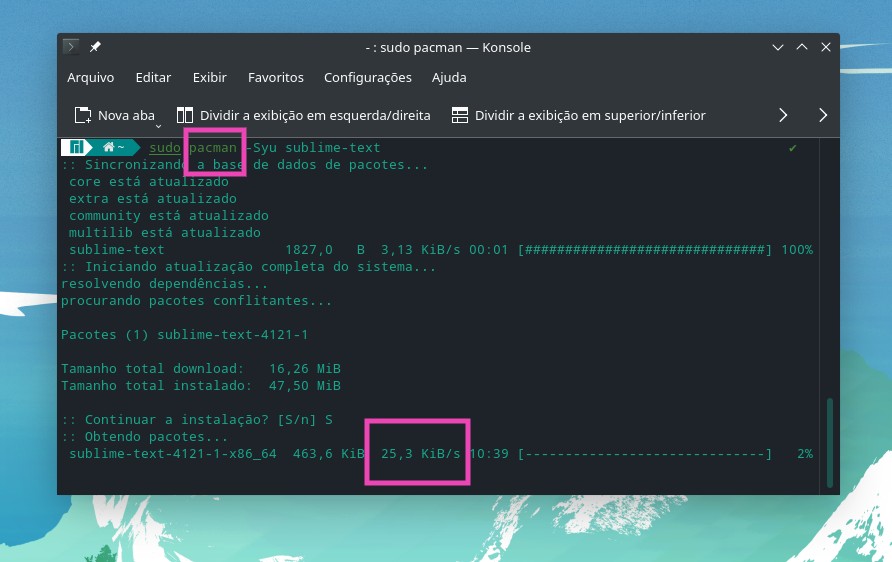Expand the Nova aba dropdown arrow
Viewport: 892px width, 562px height.
coord(159,126)
